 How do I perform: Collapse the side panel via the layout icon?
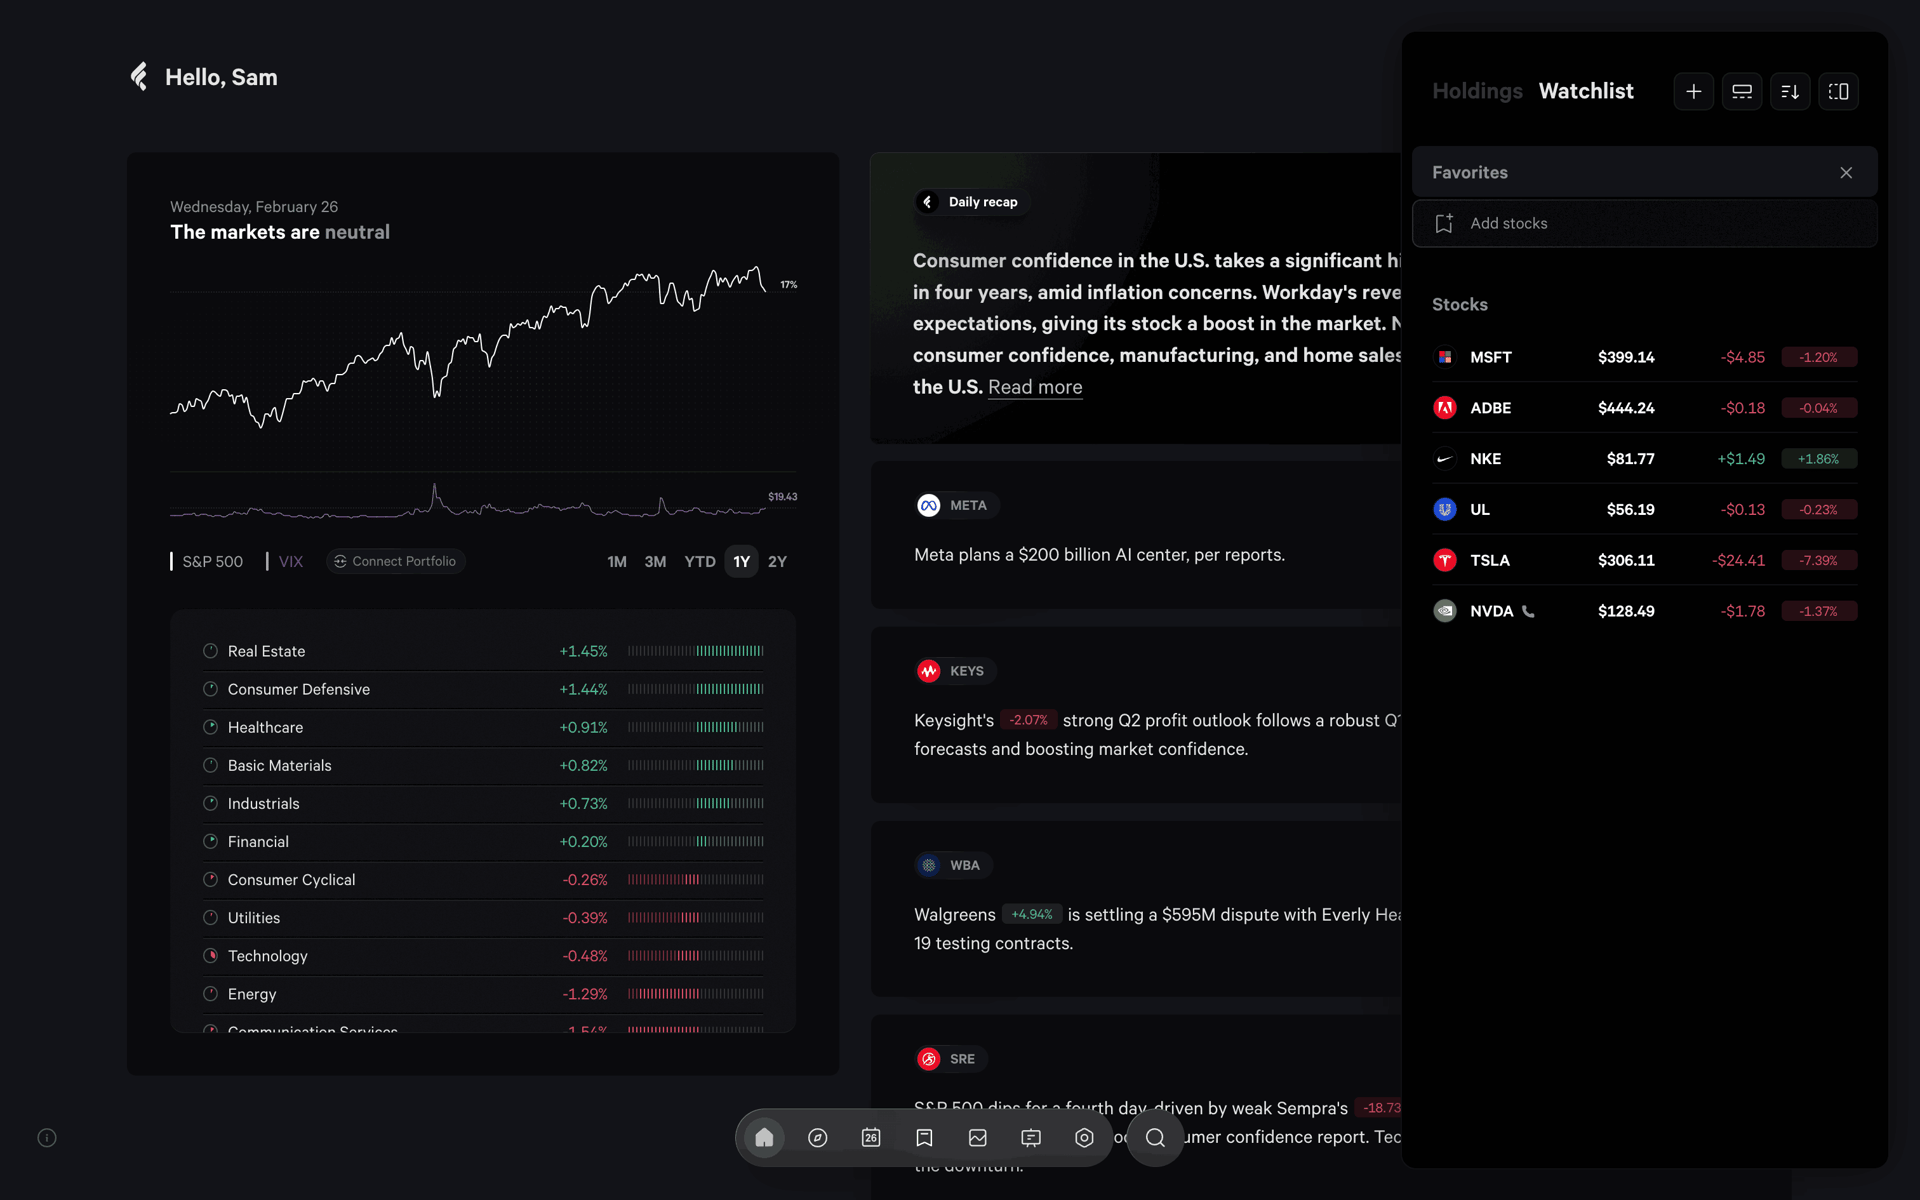tap(1838, 91)
